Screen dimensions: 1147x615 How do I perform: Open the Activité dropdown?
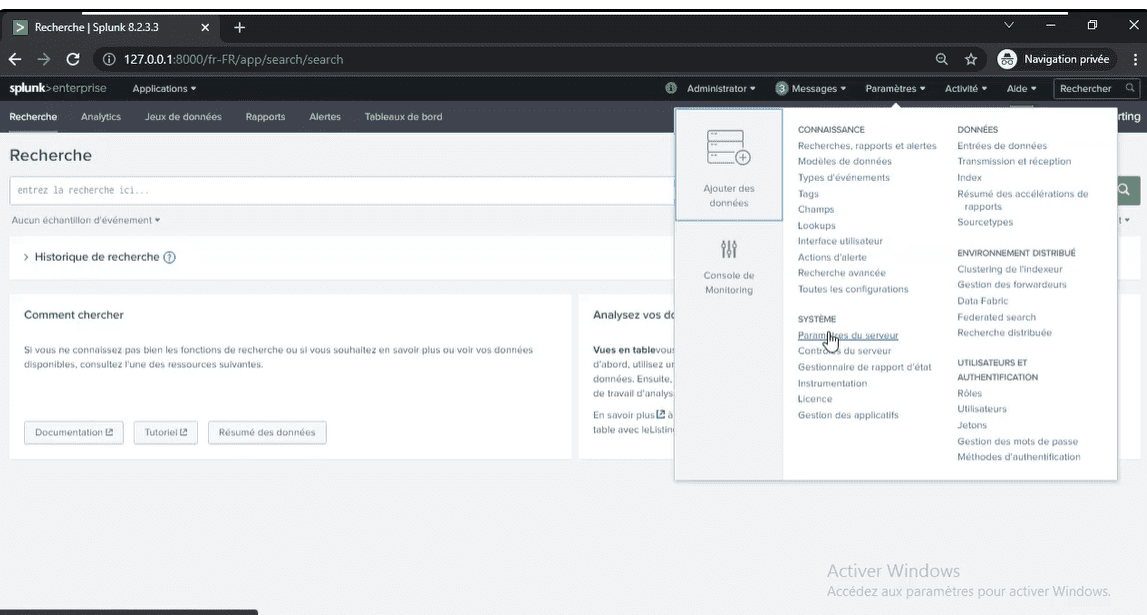966,88
